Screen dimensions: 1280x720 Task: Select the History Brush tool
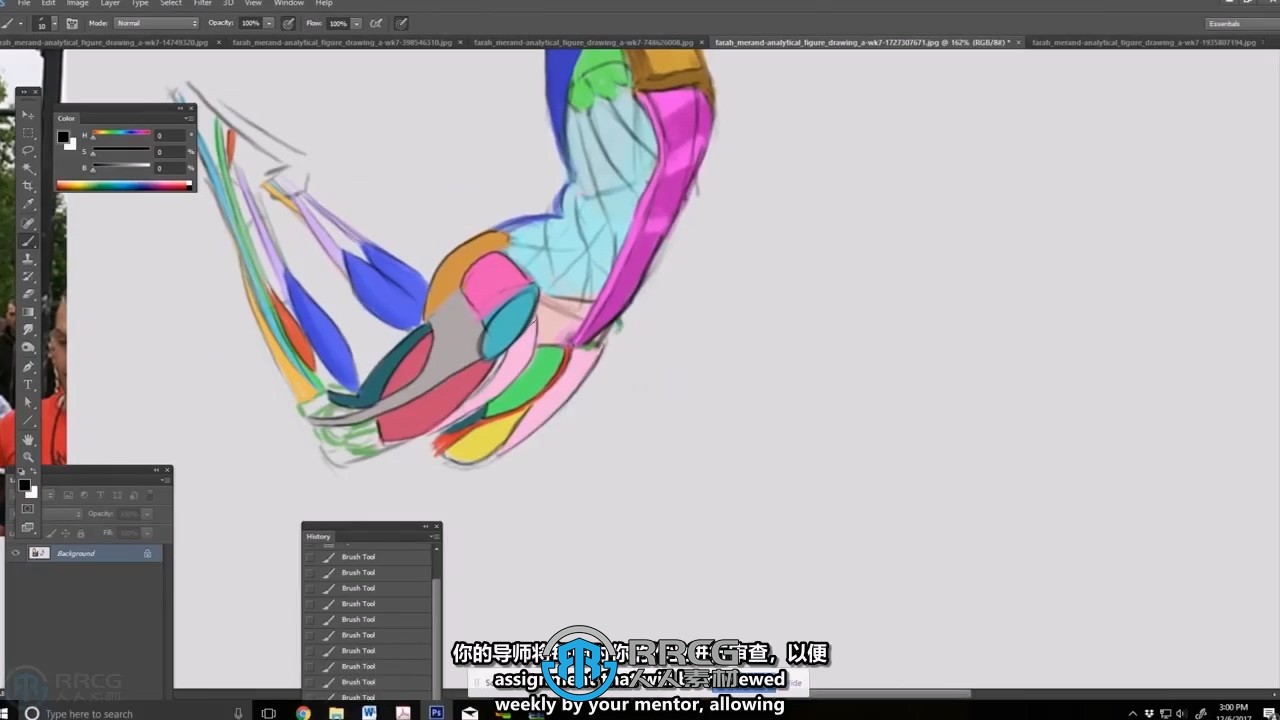[x=28, y=277]
